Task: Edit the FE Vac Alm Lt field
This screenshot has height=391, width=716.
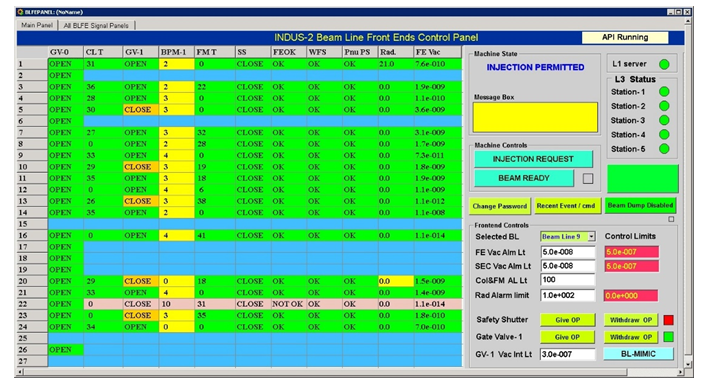Action: 568,252
